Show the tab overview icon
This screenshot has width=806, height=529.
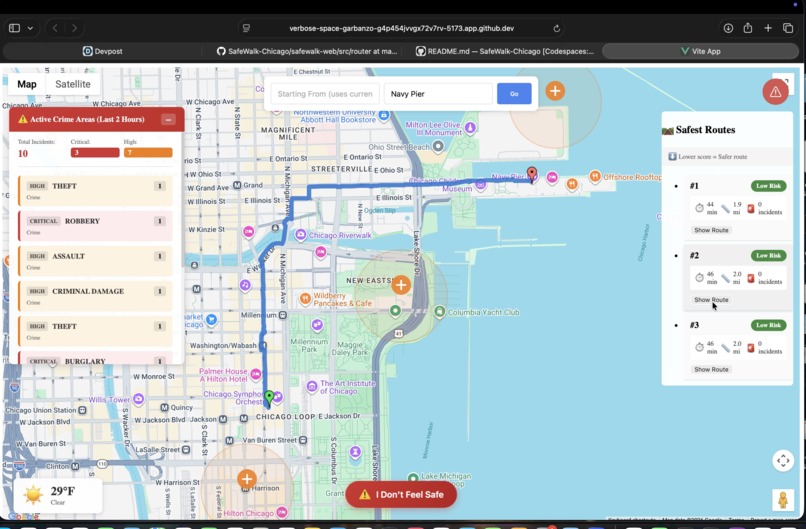click(787, 28)
